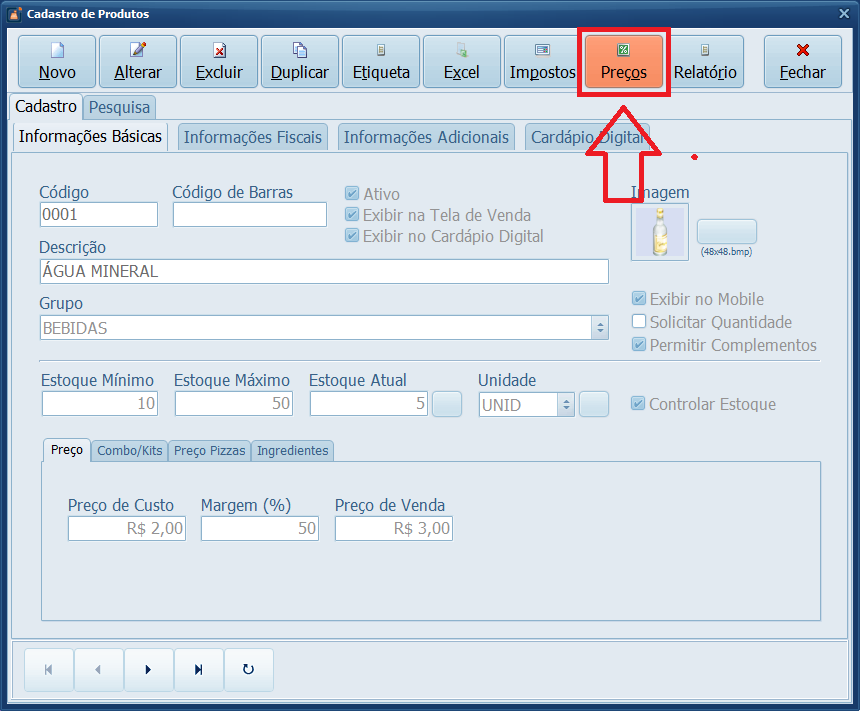
Task: Open the Unidade dropdown
Action: pyautogui.click(x=566, y=405)
